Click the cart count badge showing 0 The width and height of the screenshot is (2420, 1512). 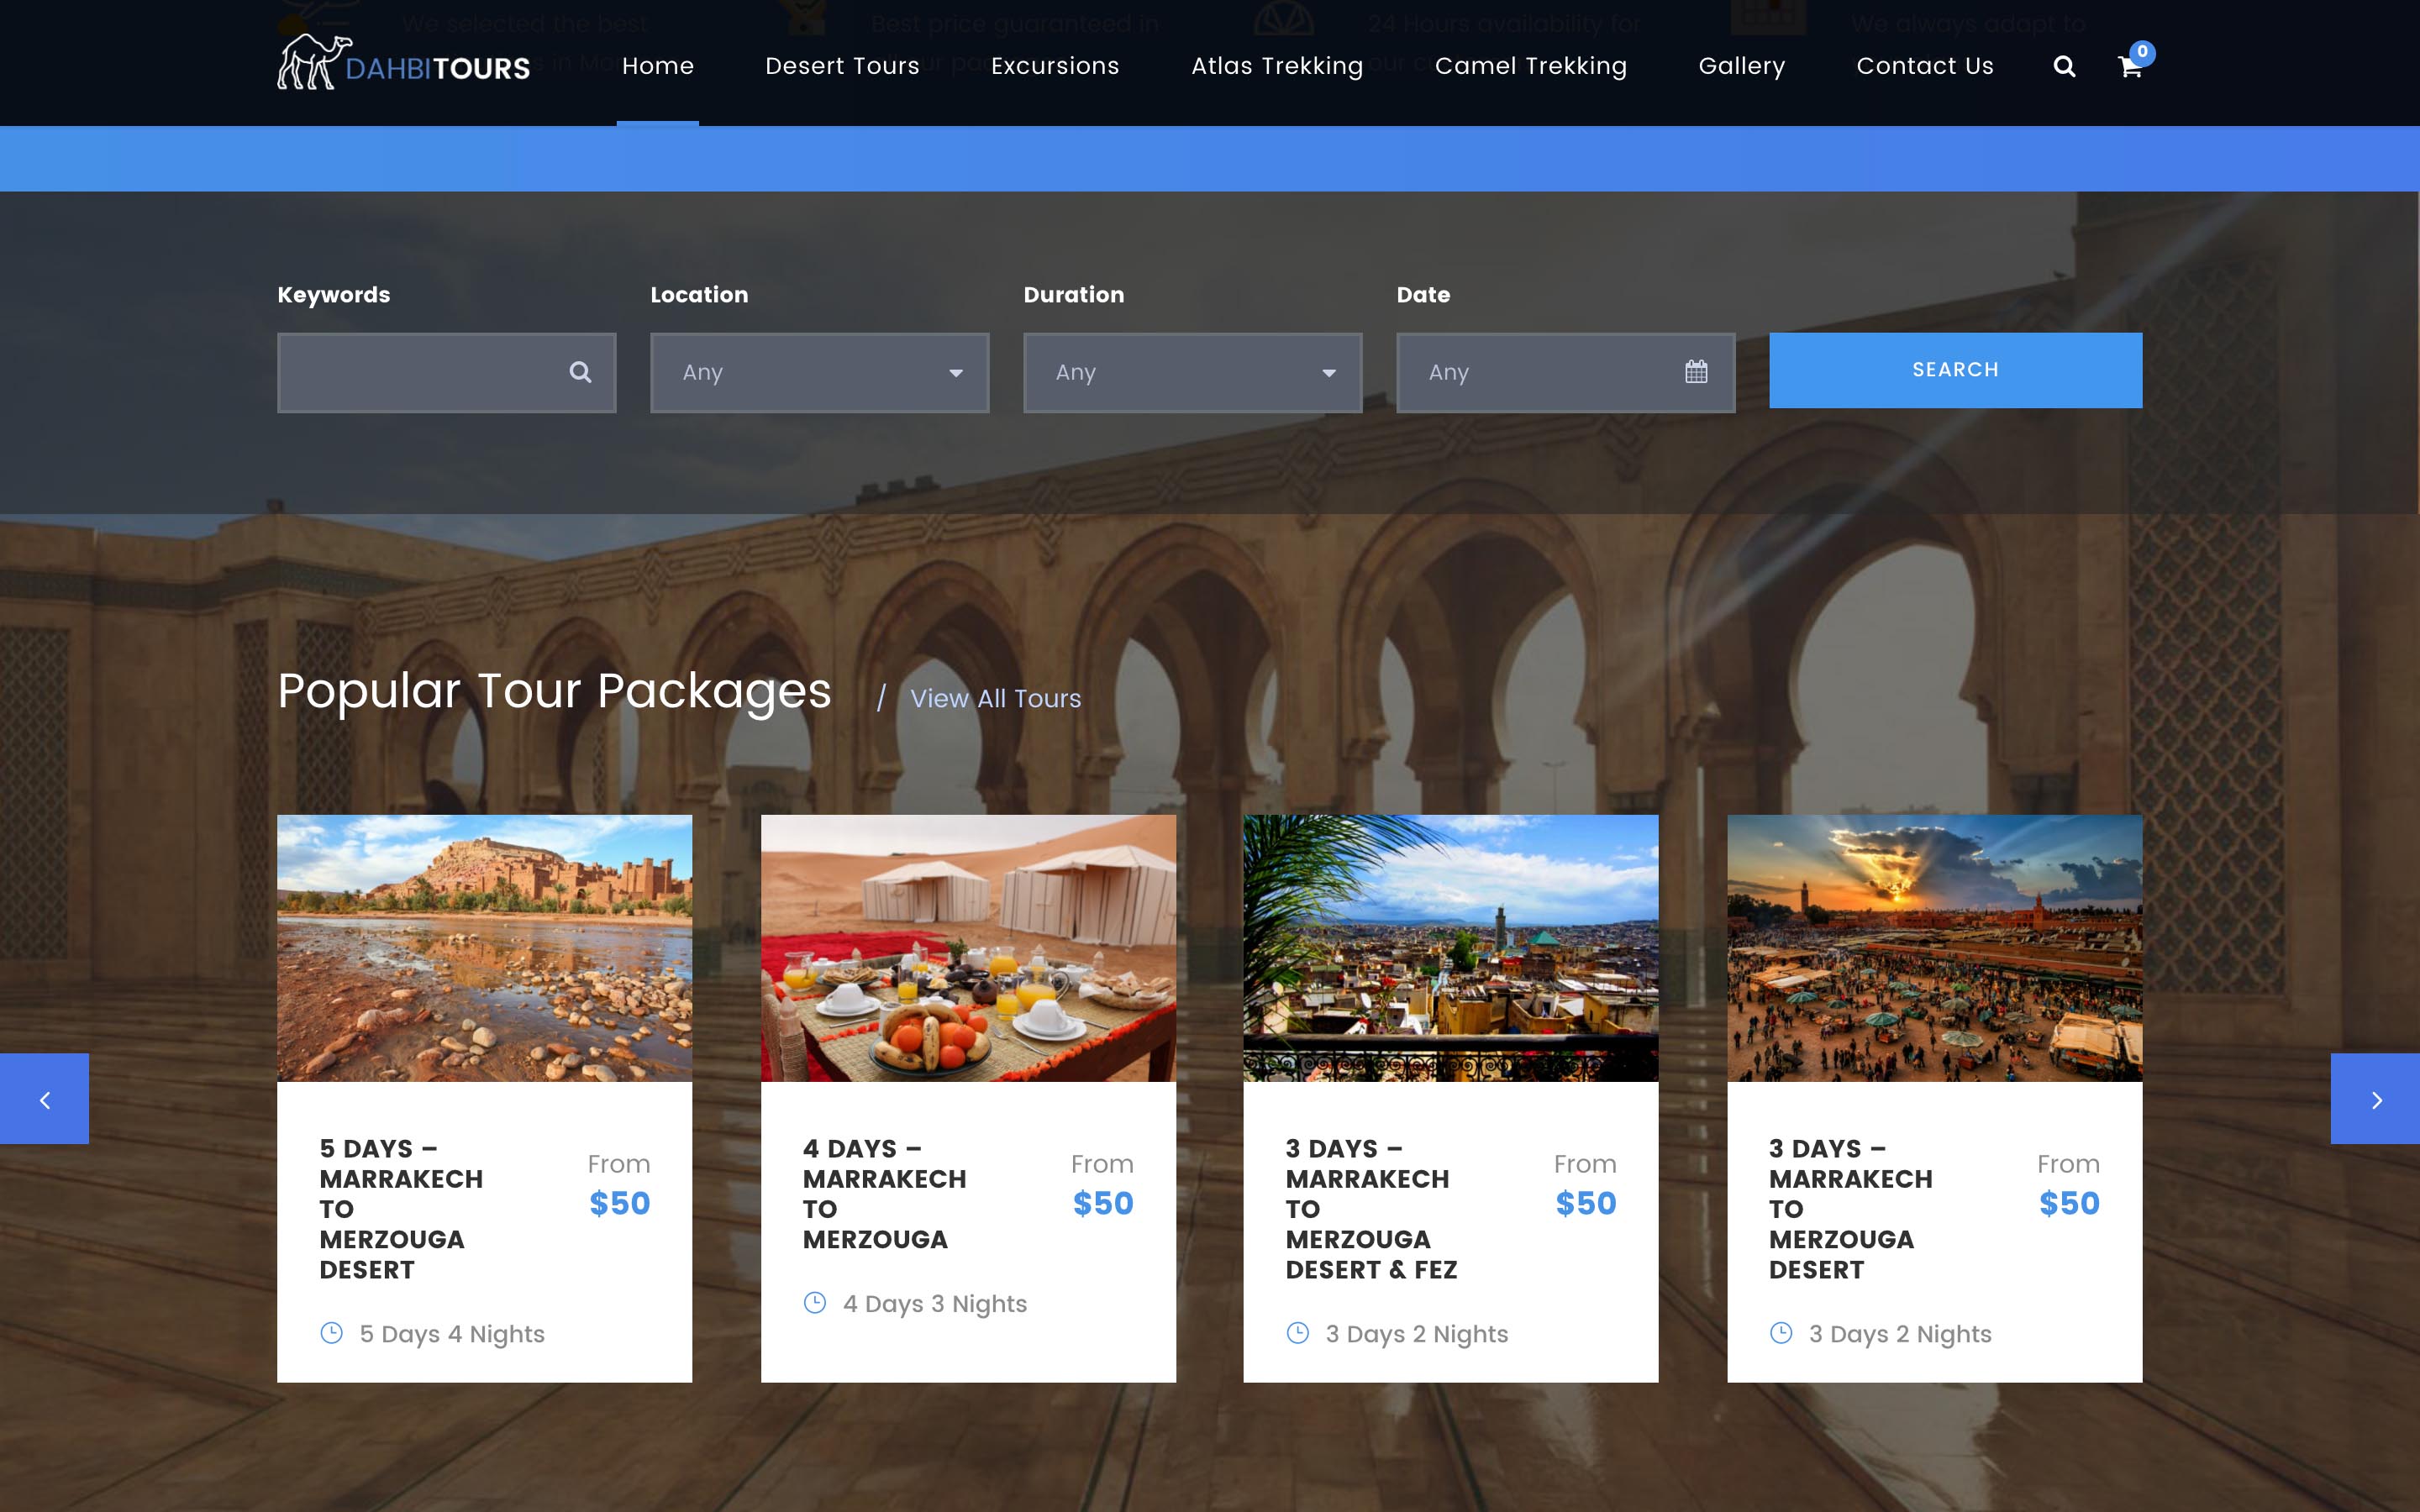[x=2142, y=52]
